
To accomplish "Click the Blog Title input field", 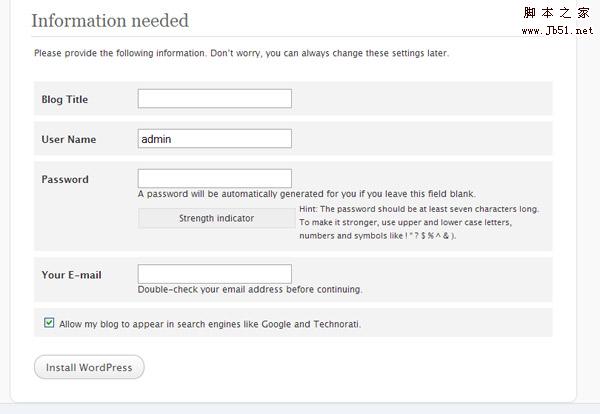I will pos(214,98).
